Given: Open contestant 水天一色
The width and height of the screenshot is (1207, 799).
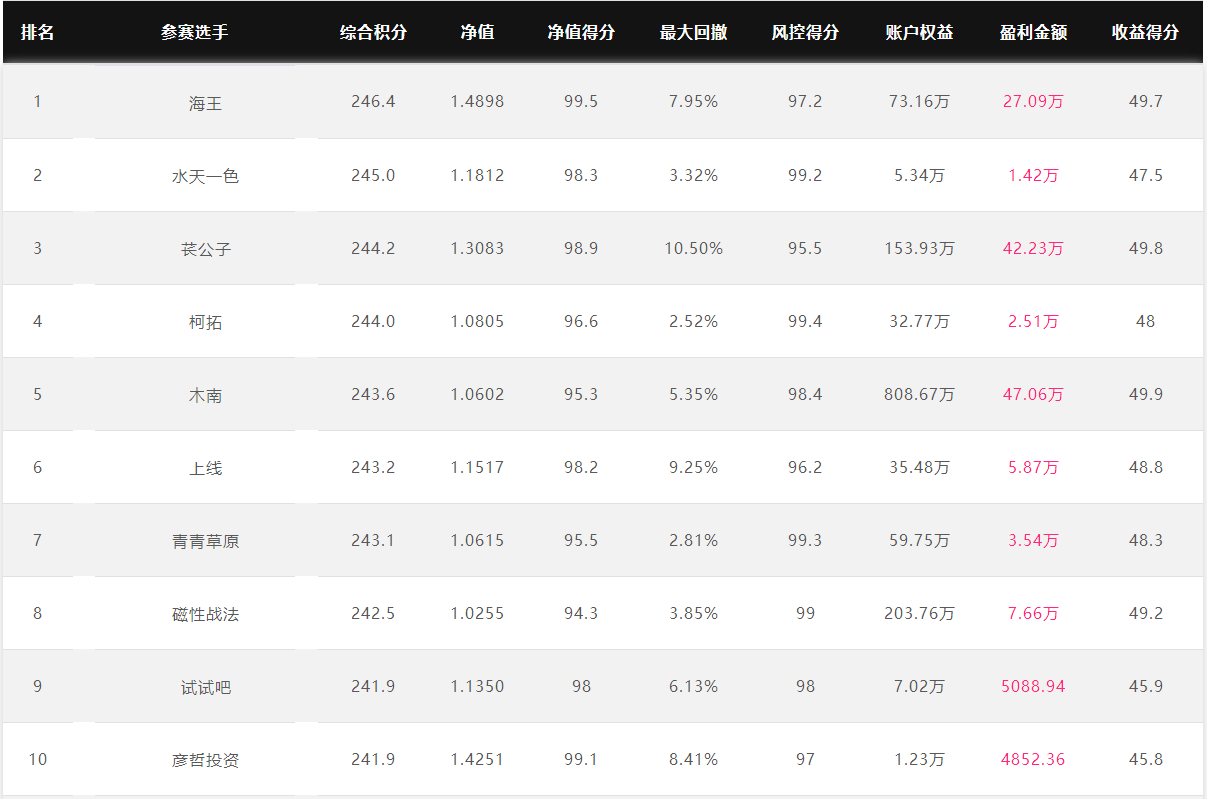Looking at the screenshot, I should 205,176.
